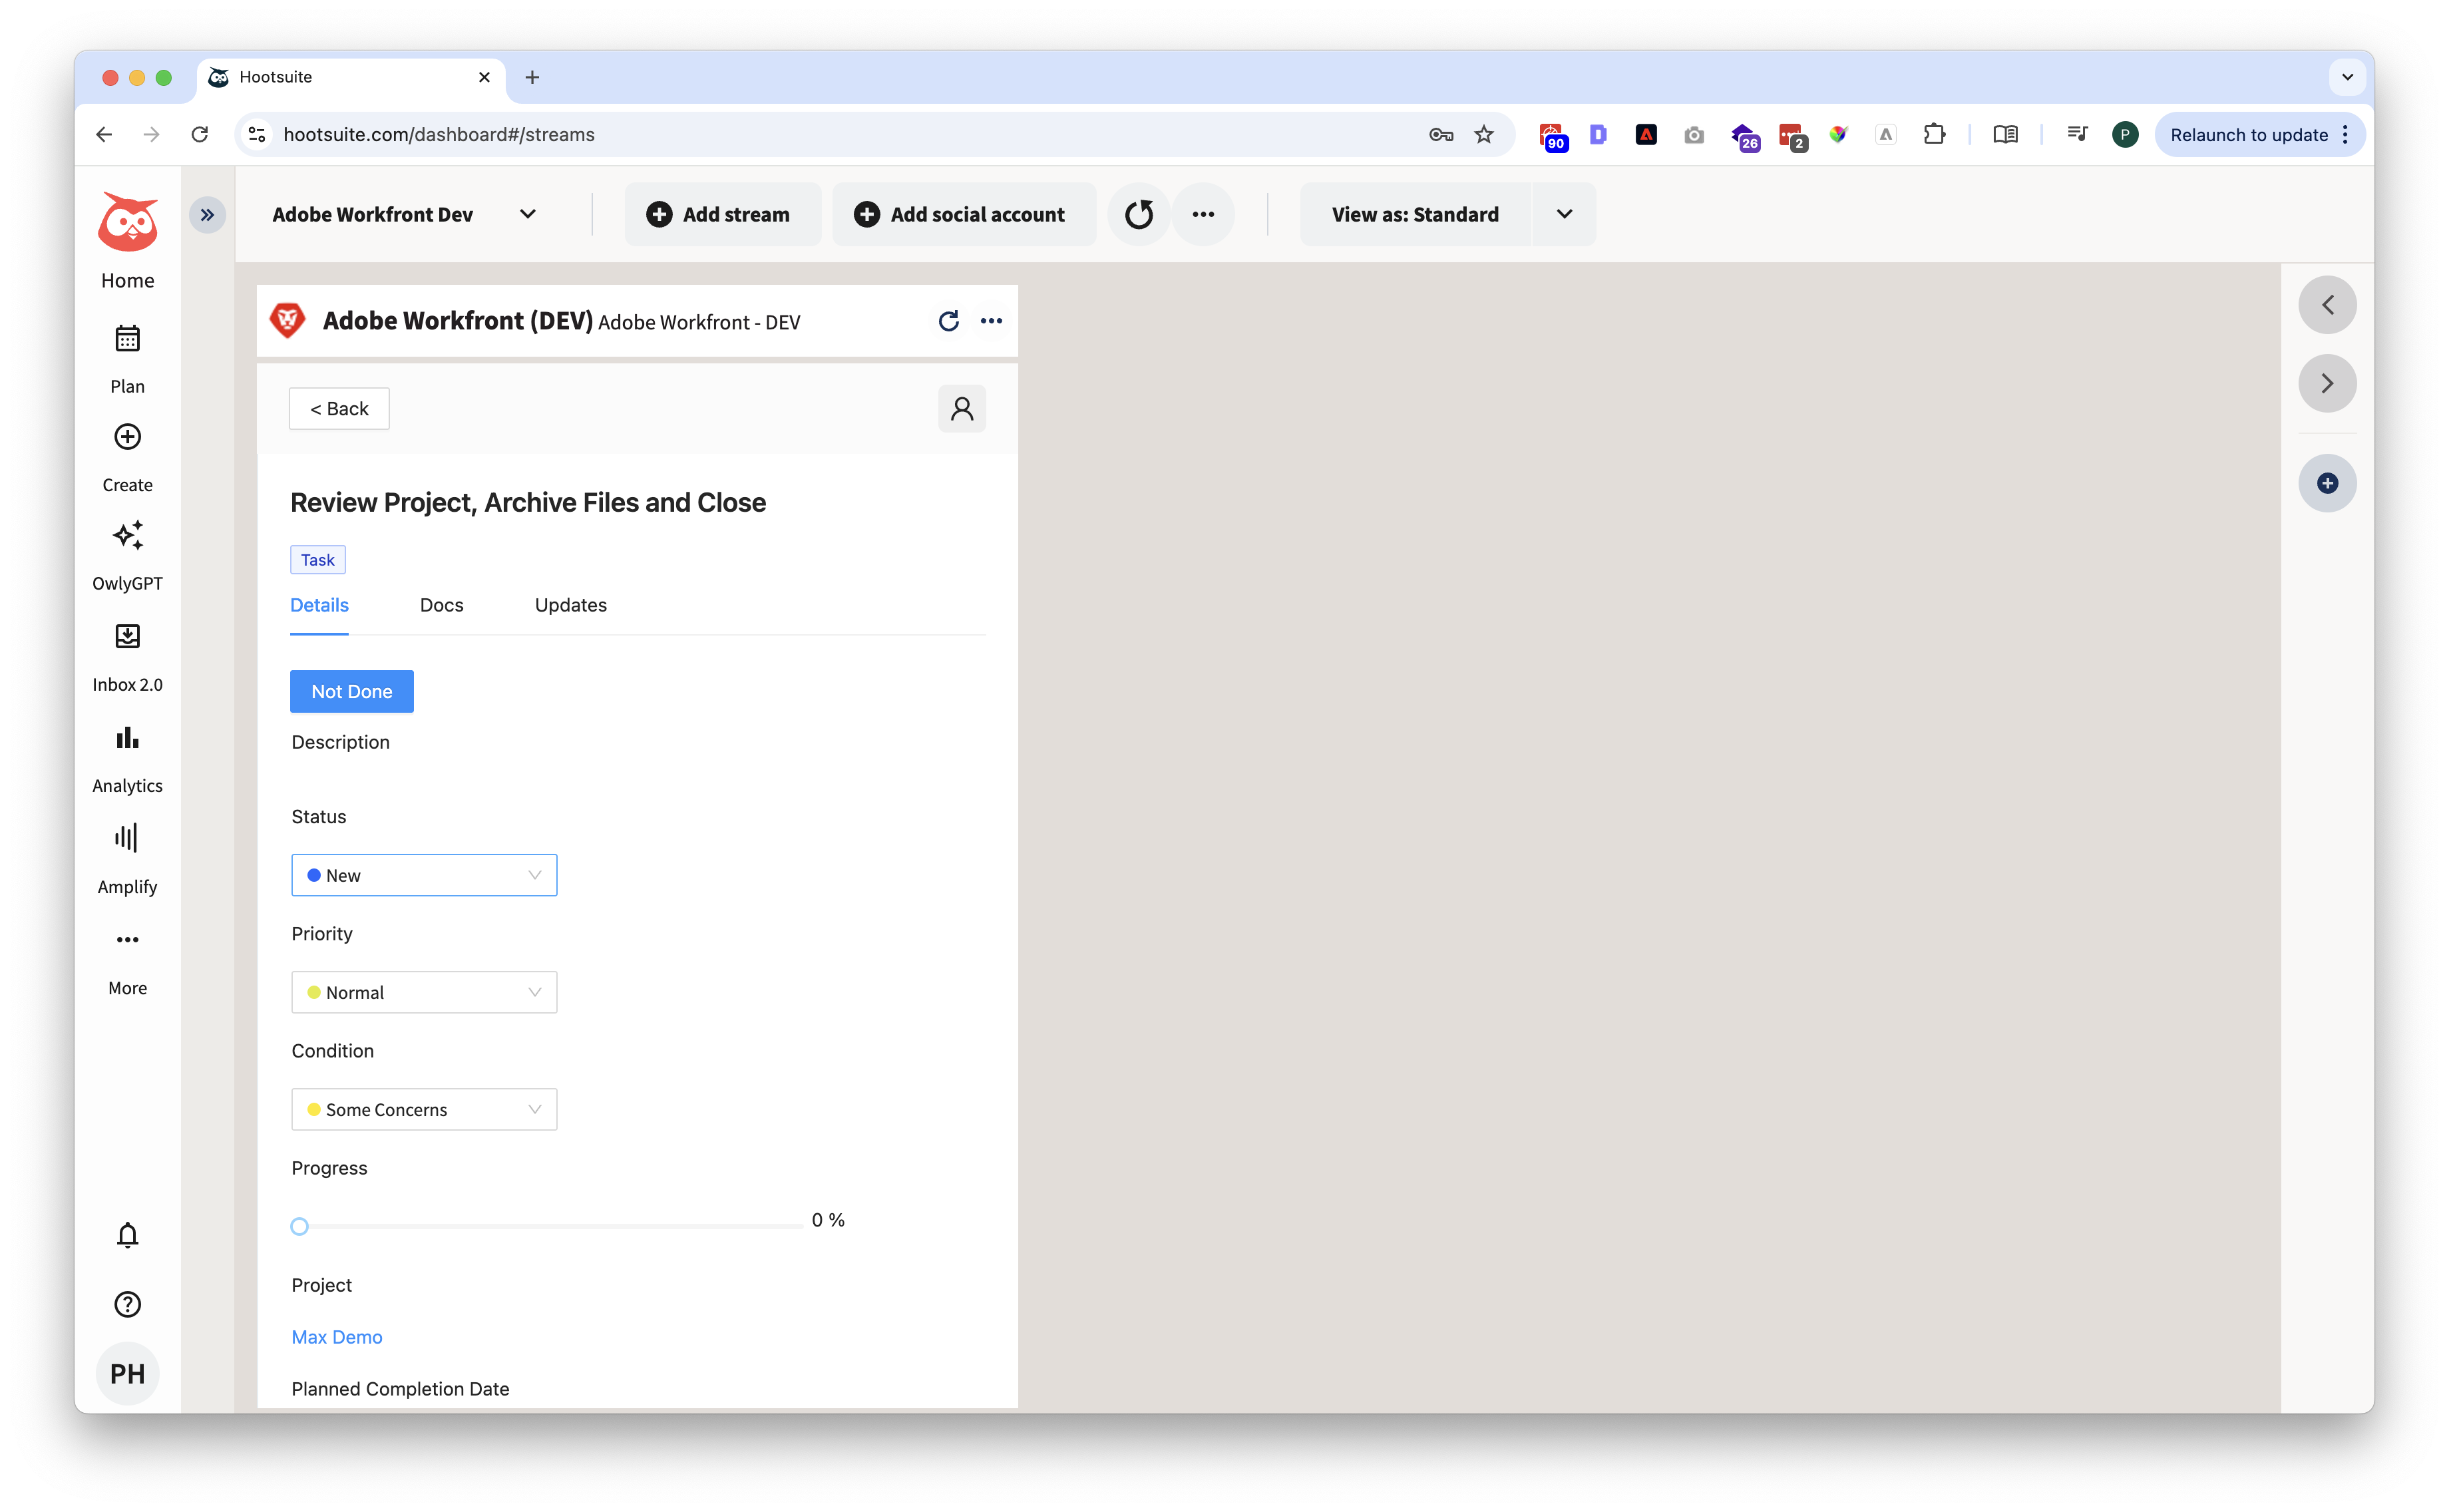
Task: Open password key icon in address bar
Action: pos(1441,135)
